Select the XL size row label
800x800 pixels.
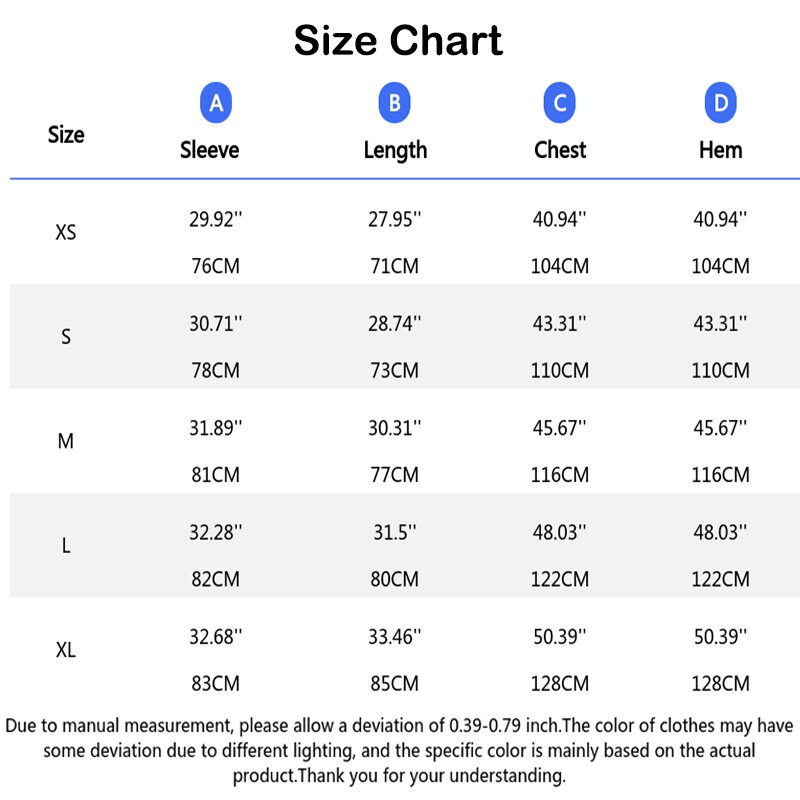(x=66, y=651)
